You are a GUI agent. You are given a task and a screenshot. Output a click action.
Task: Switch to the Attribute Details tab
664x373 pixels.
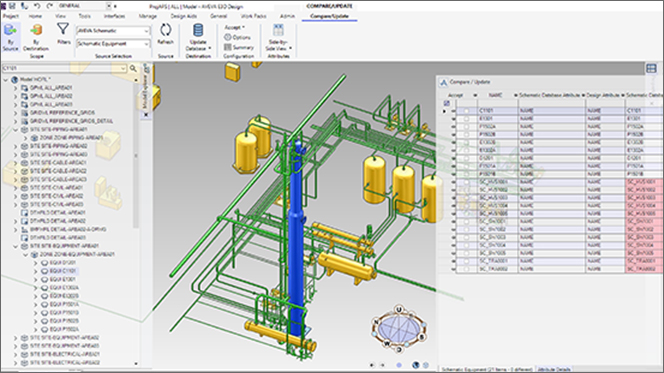(554, 369)
